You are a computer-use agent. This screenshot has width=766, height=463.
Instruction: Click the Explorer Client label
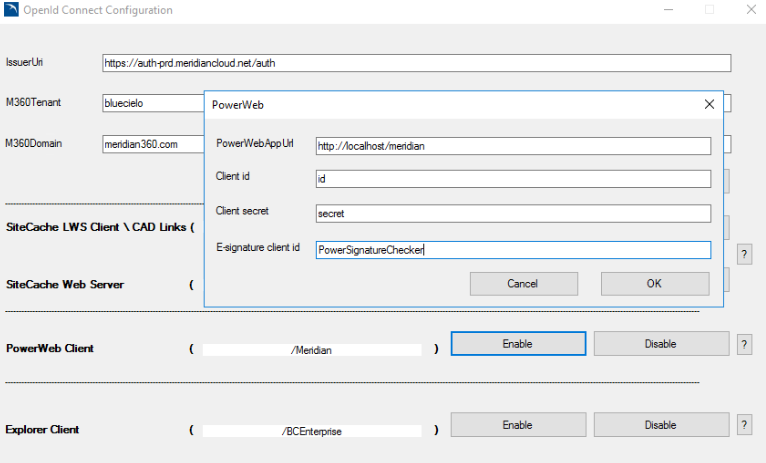tap(42, 430)
